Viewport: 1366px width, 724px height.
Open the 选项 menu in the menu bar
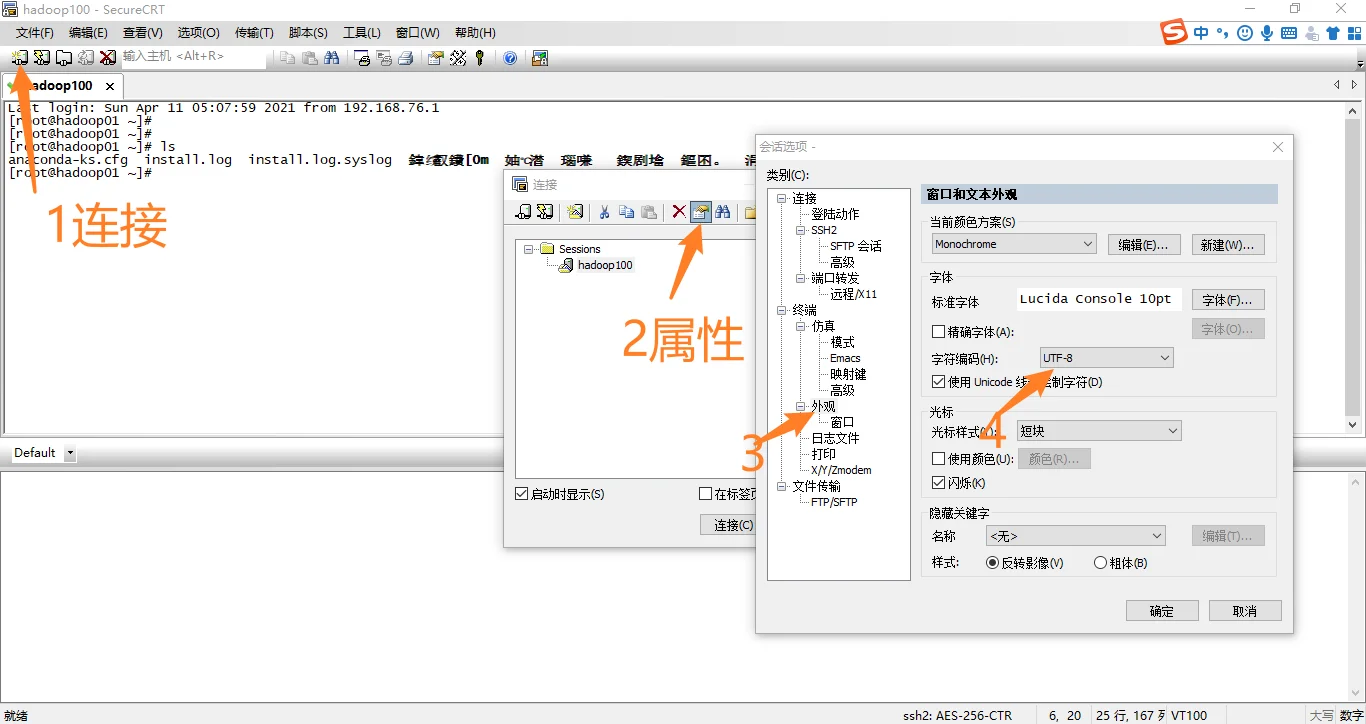(197, 32)
